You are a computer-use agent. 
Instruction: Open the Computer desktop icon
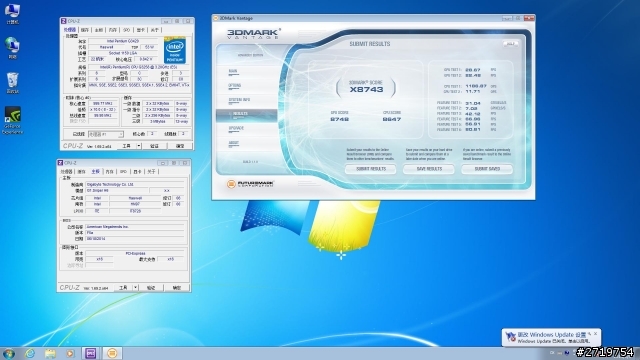pyautogui.click(x=12, y=13)
